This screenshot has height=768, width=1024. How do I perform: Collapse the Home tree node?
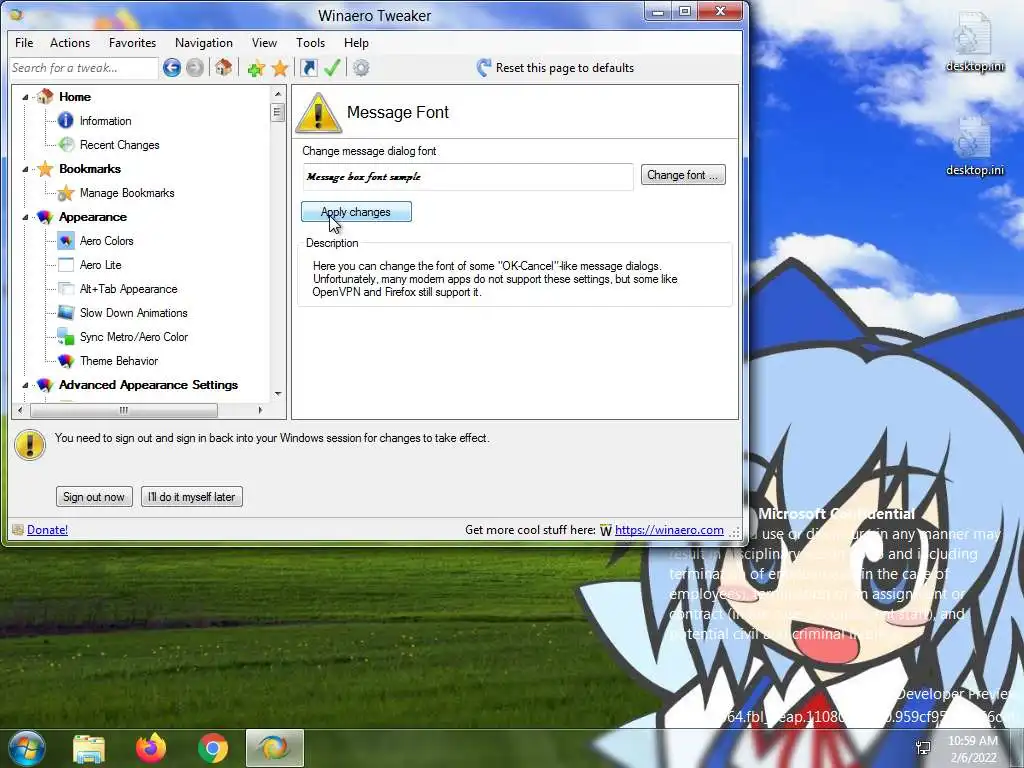coord(25,97)
